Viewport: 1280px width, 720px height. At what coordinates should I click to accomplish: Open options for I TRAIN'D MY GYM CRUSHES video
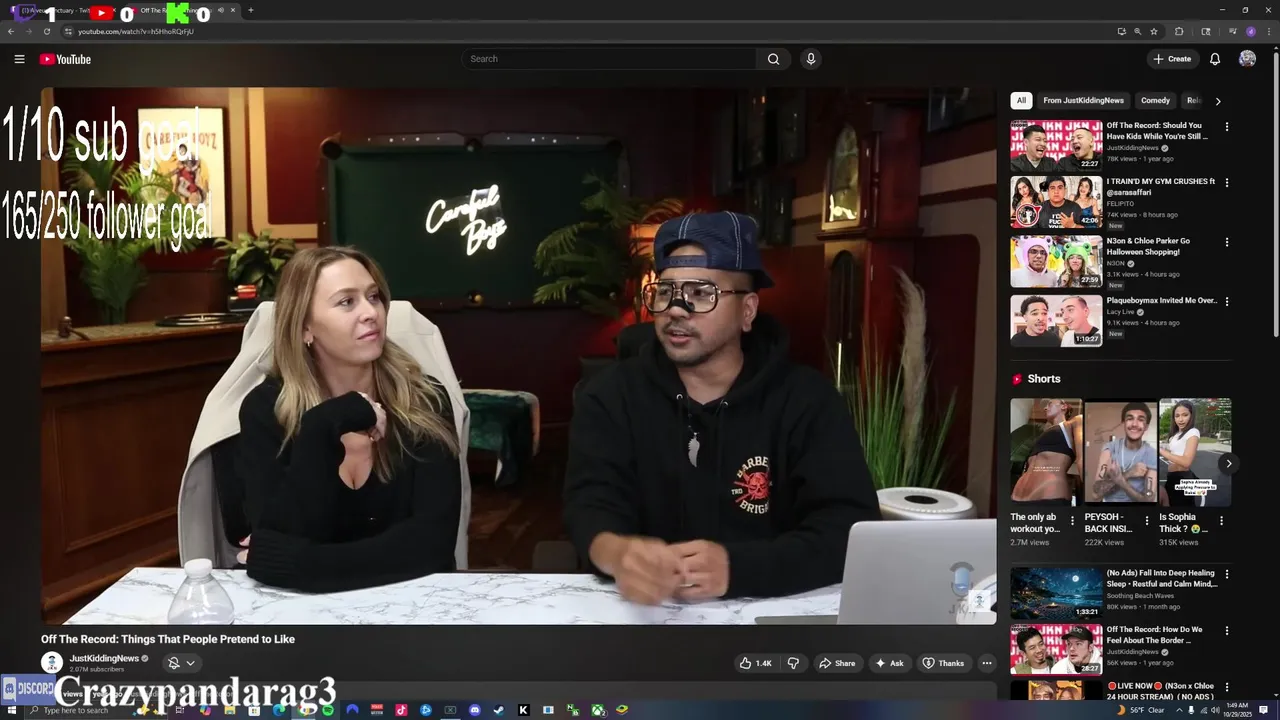click(1227, 183)
